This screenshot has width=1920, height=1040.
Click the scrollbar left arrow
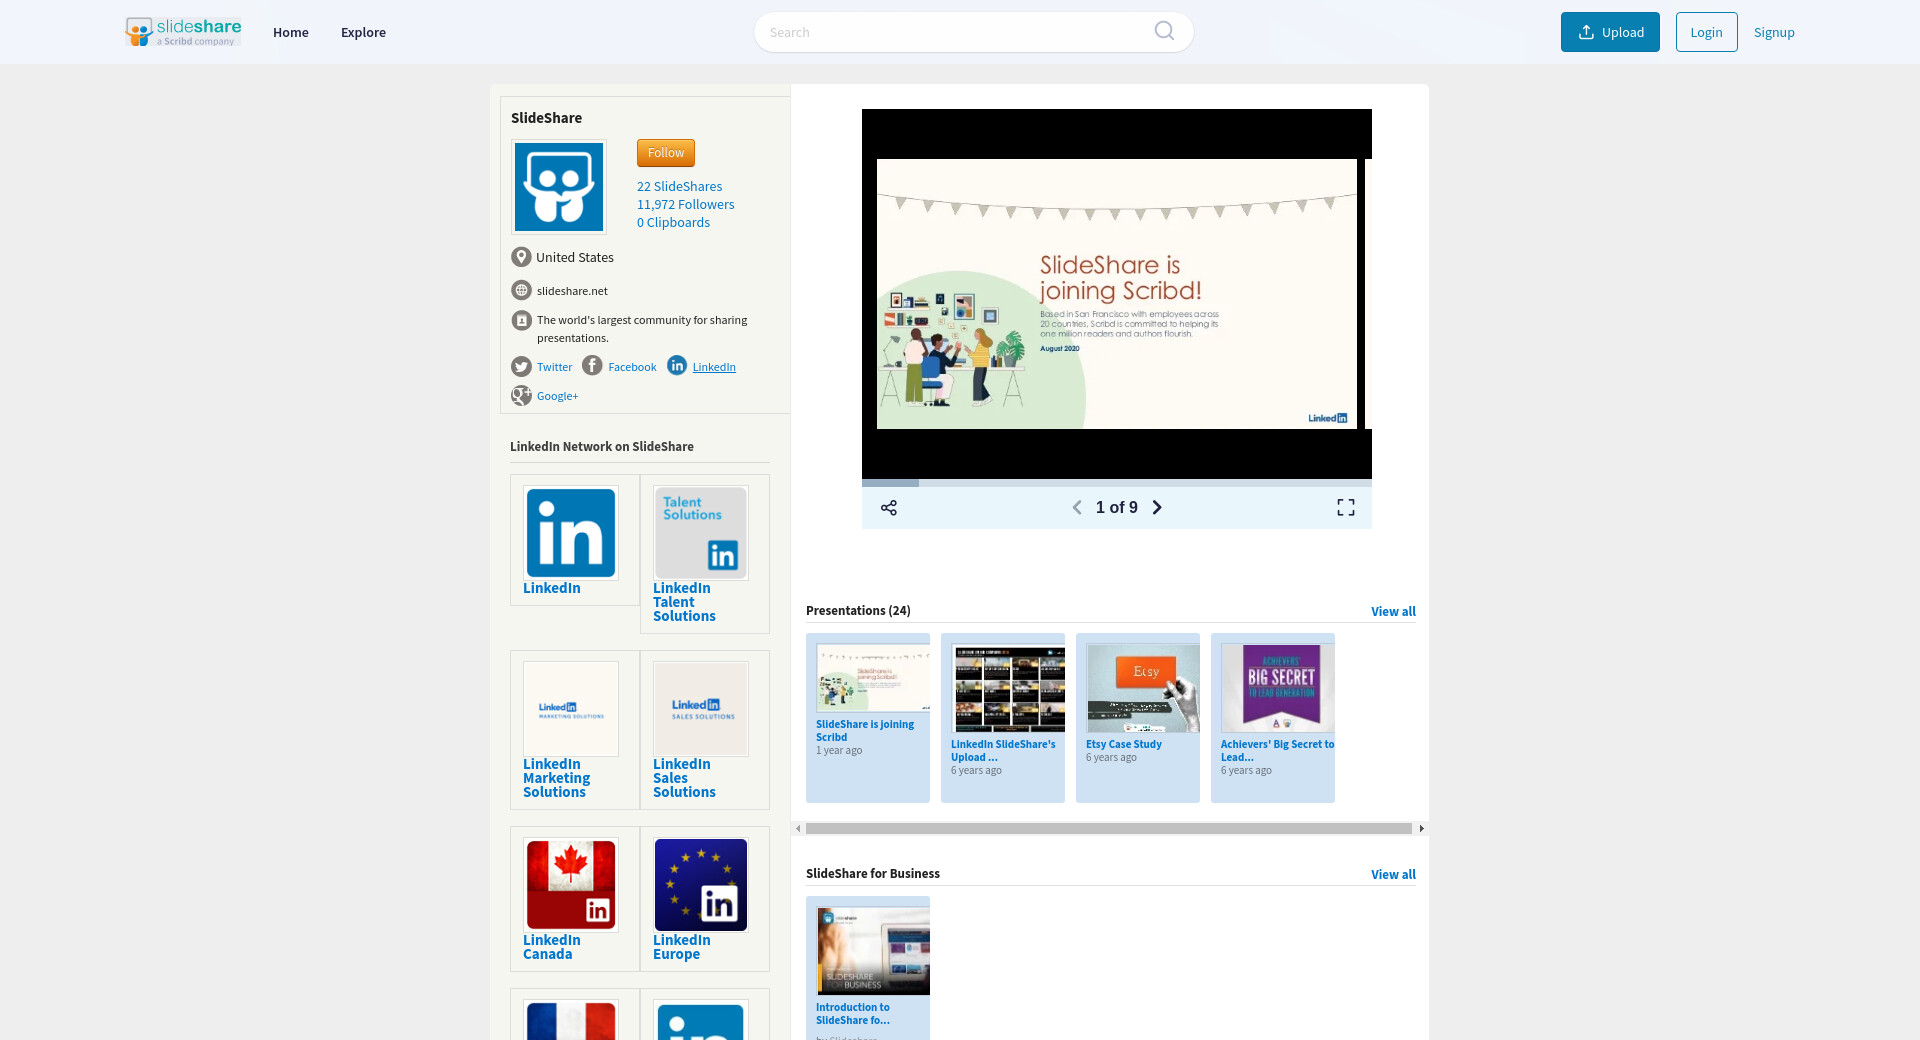[x=798, y=828]
